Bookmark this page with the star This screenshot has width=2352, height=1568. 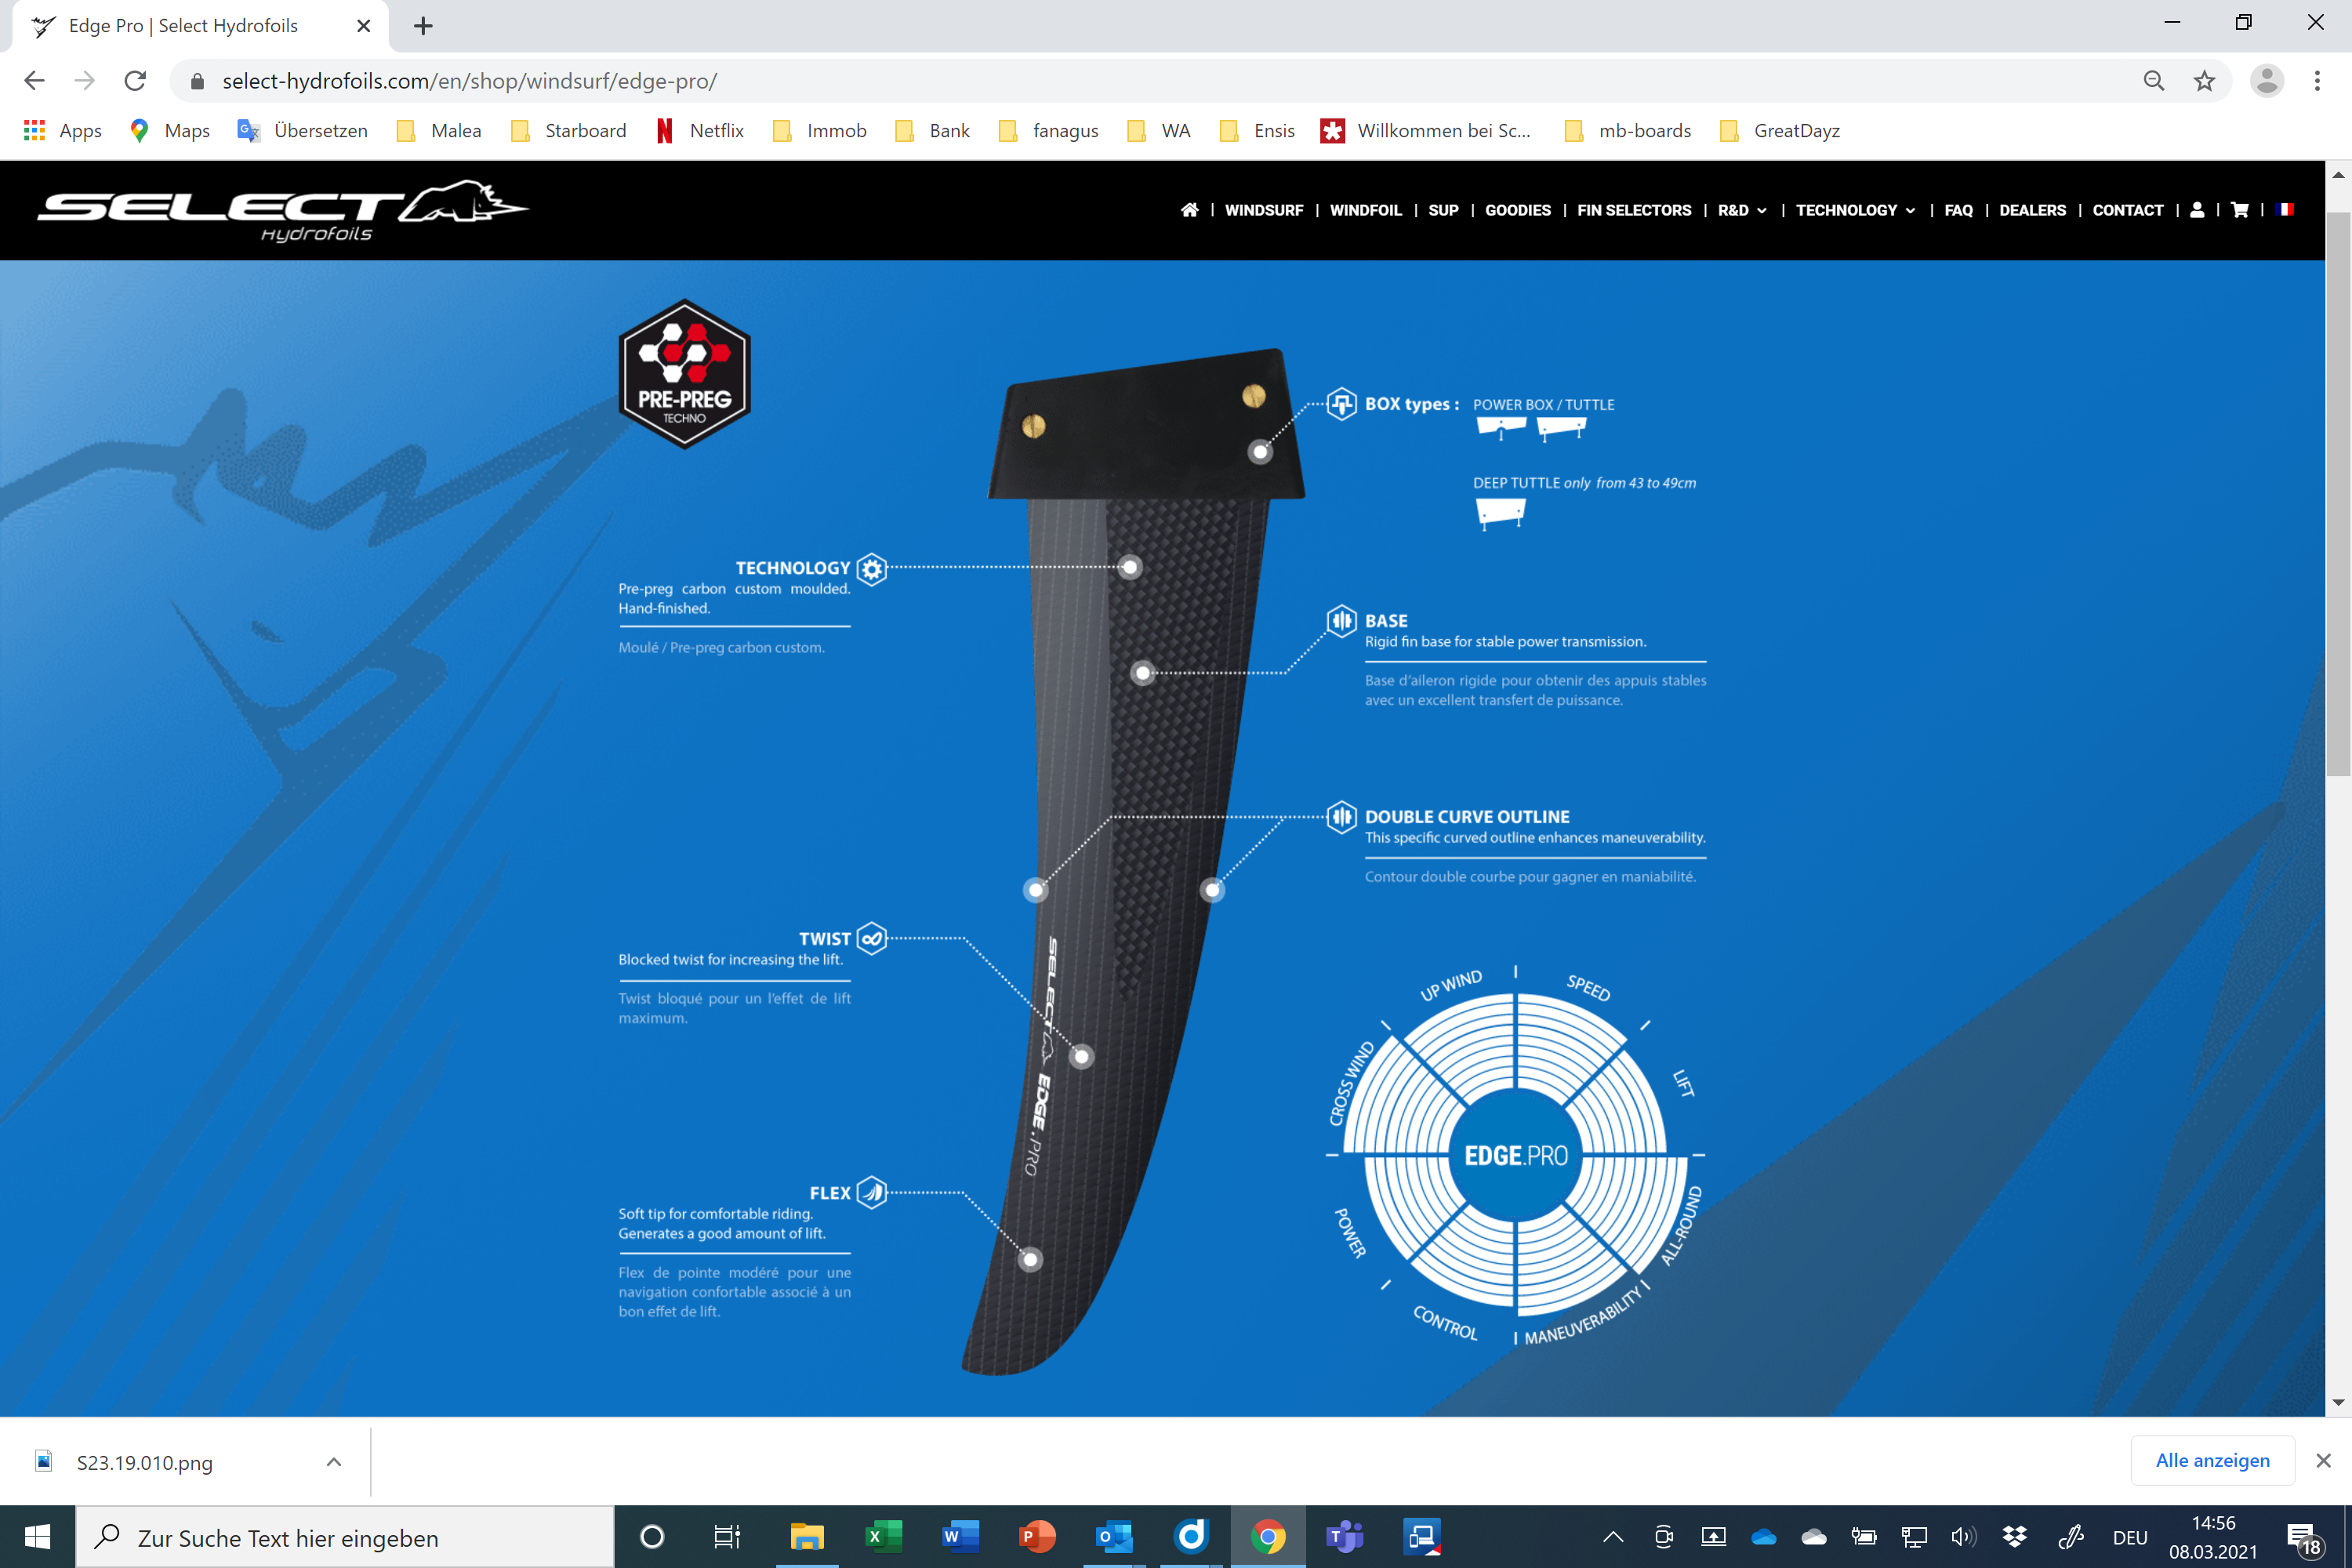pos(2204,81)
